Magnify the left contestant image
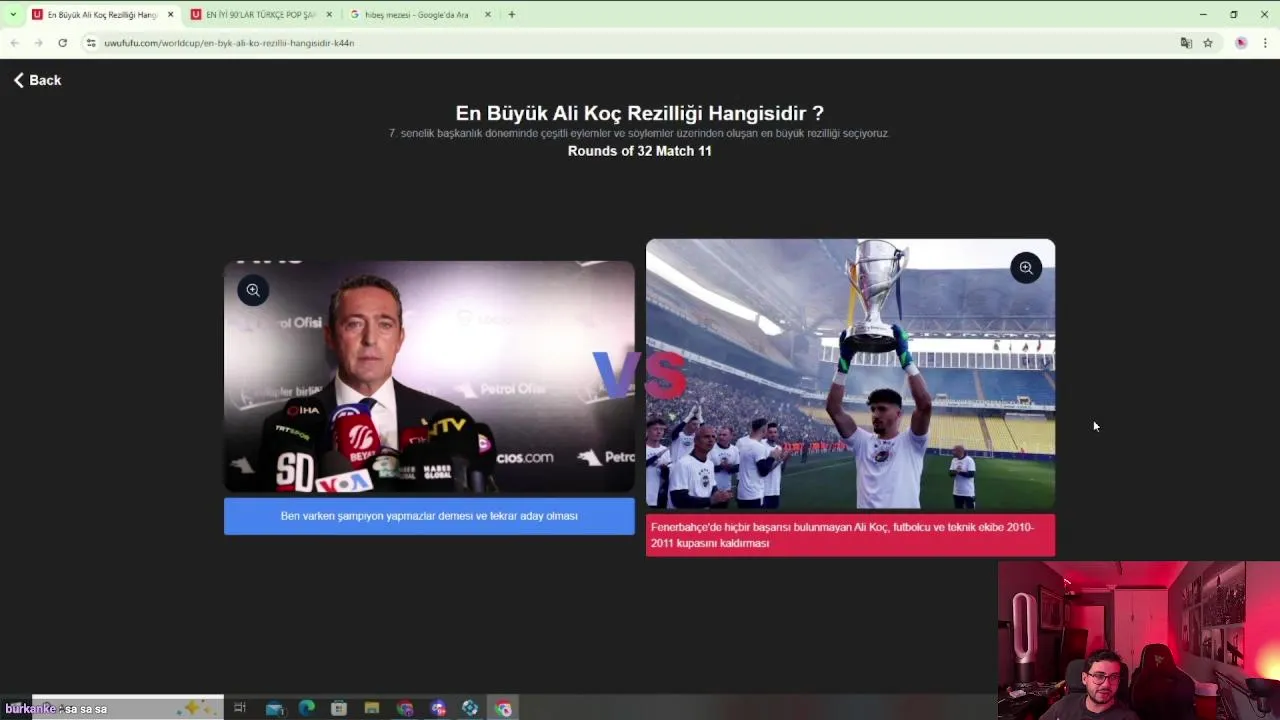This screenshot has height=720, width=1280. click(x=253, y=290)
